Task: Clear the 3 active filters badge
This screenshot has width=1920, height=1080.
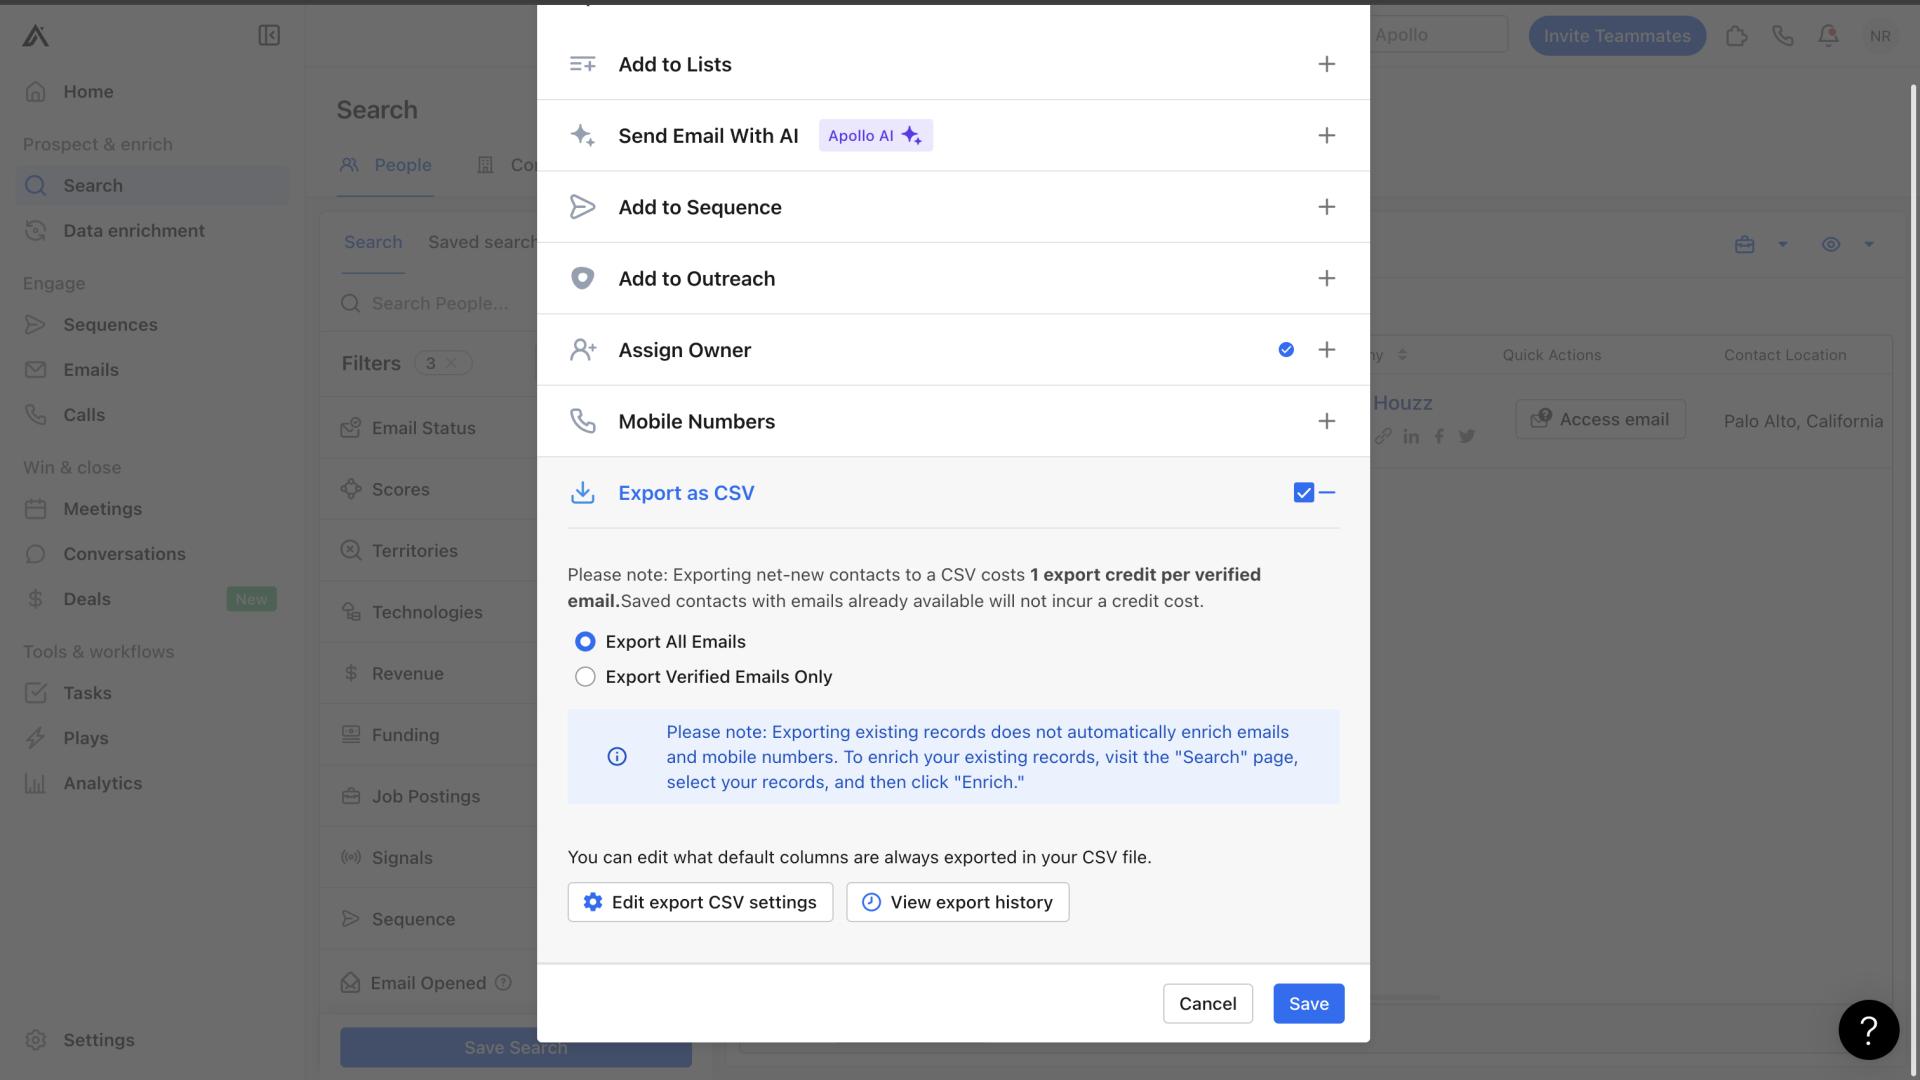Action: point(451,363)
